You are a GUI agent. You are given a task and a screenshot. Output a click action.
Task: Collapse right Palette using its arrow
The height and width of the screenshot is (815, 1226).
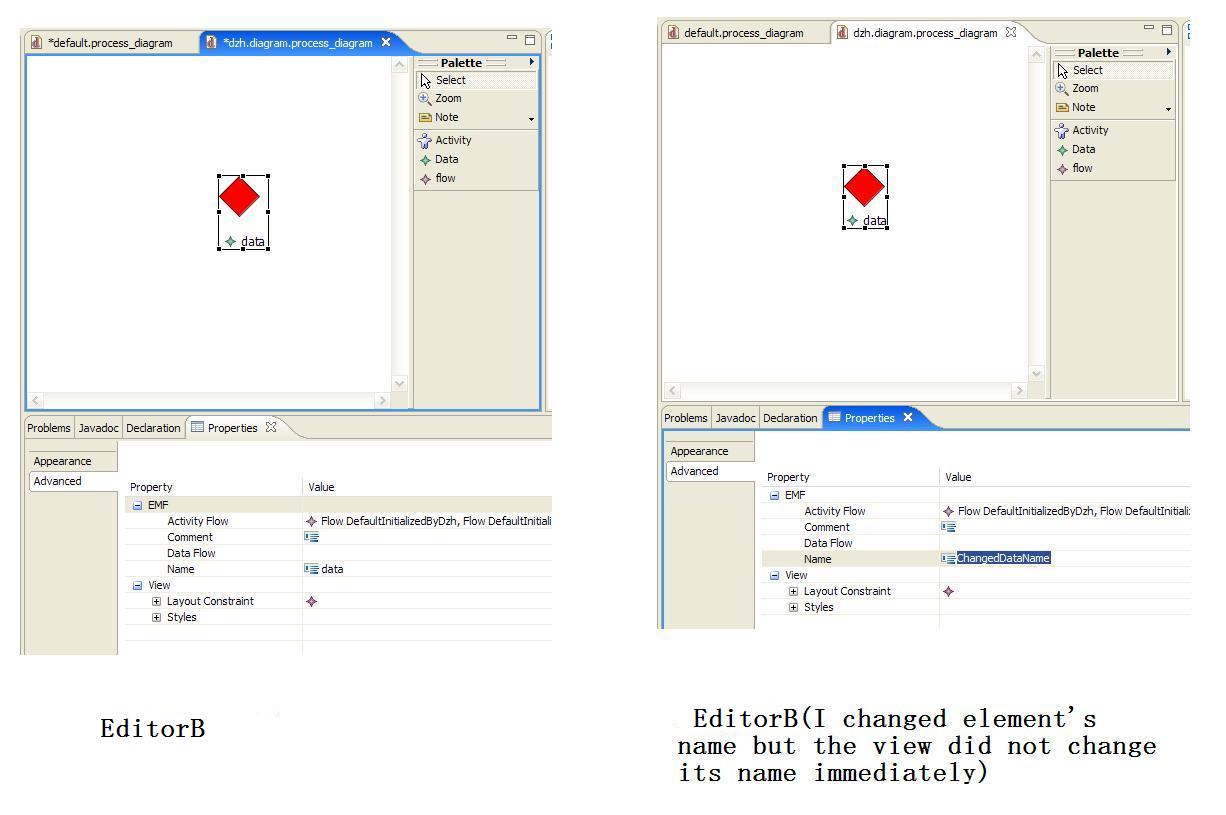pyautogui.click(x=1168, y=52)
